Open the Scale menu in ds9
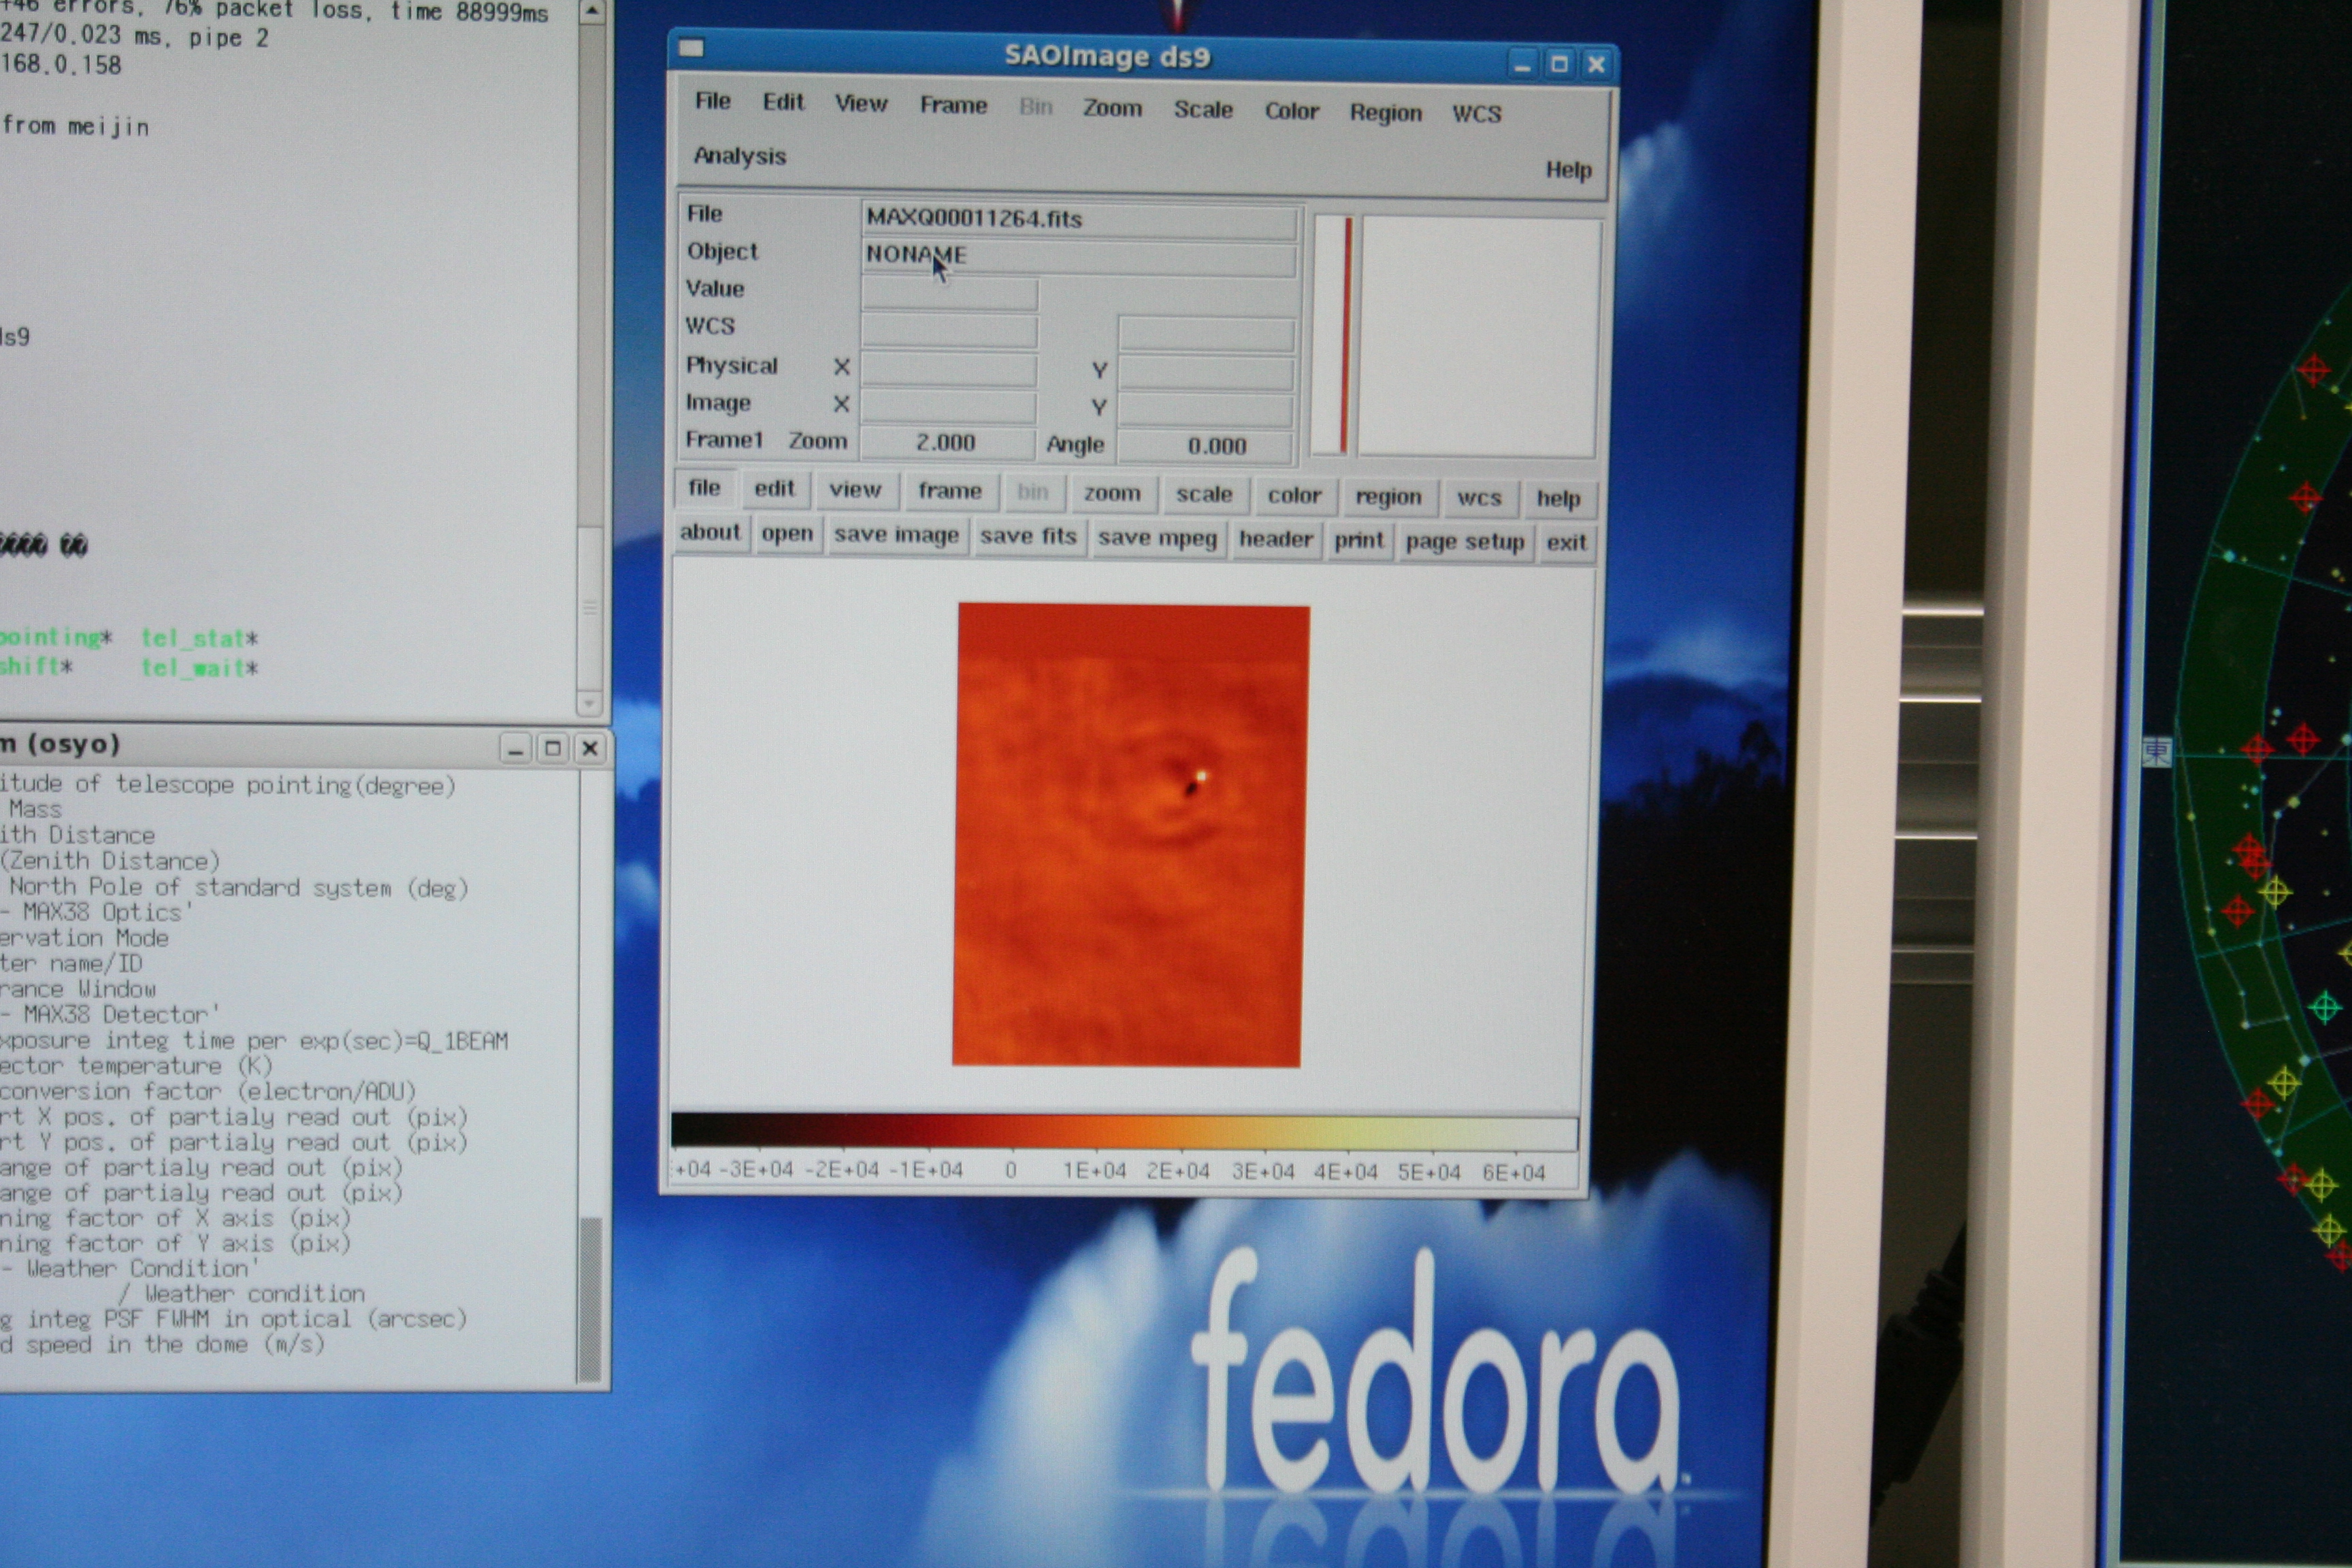The image size is (2352, 1568). (1203, 110)
